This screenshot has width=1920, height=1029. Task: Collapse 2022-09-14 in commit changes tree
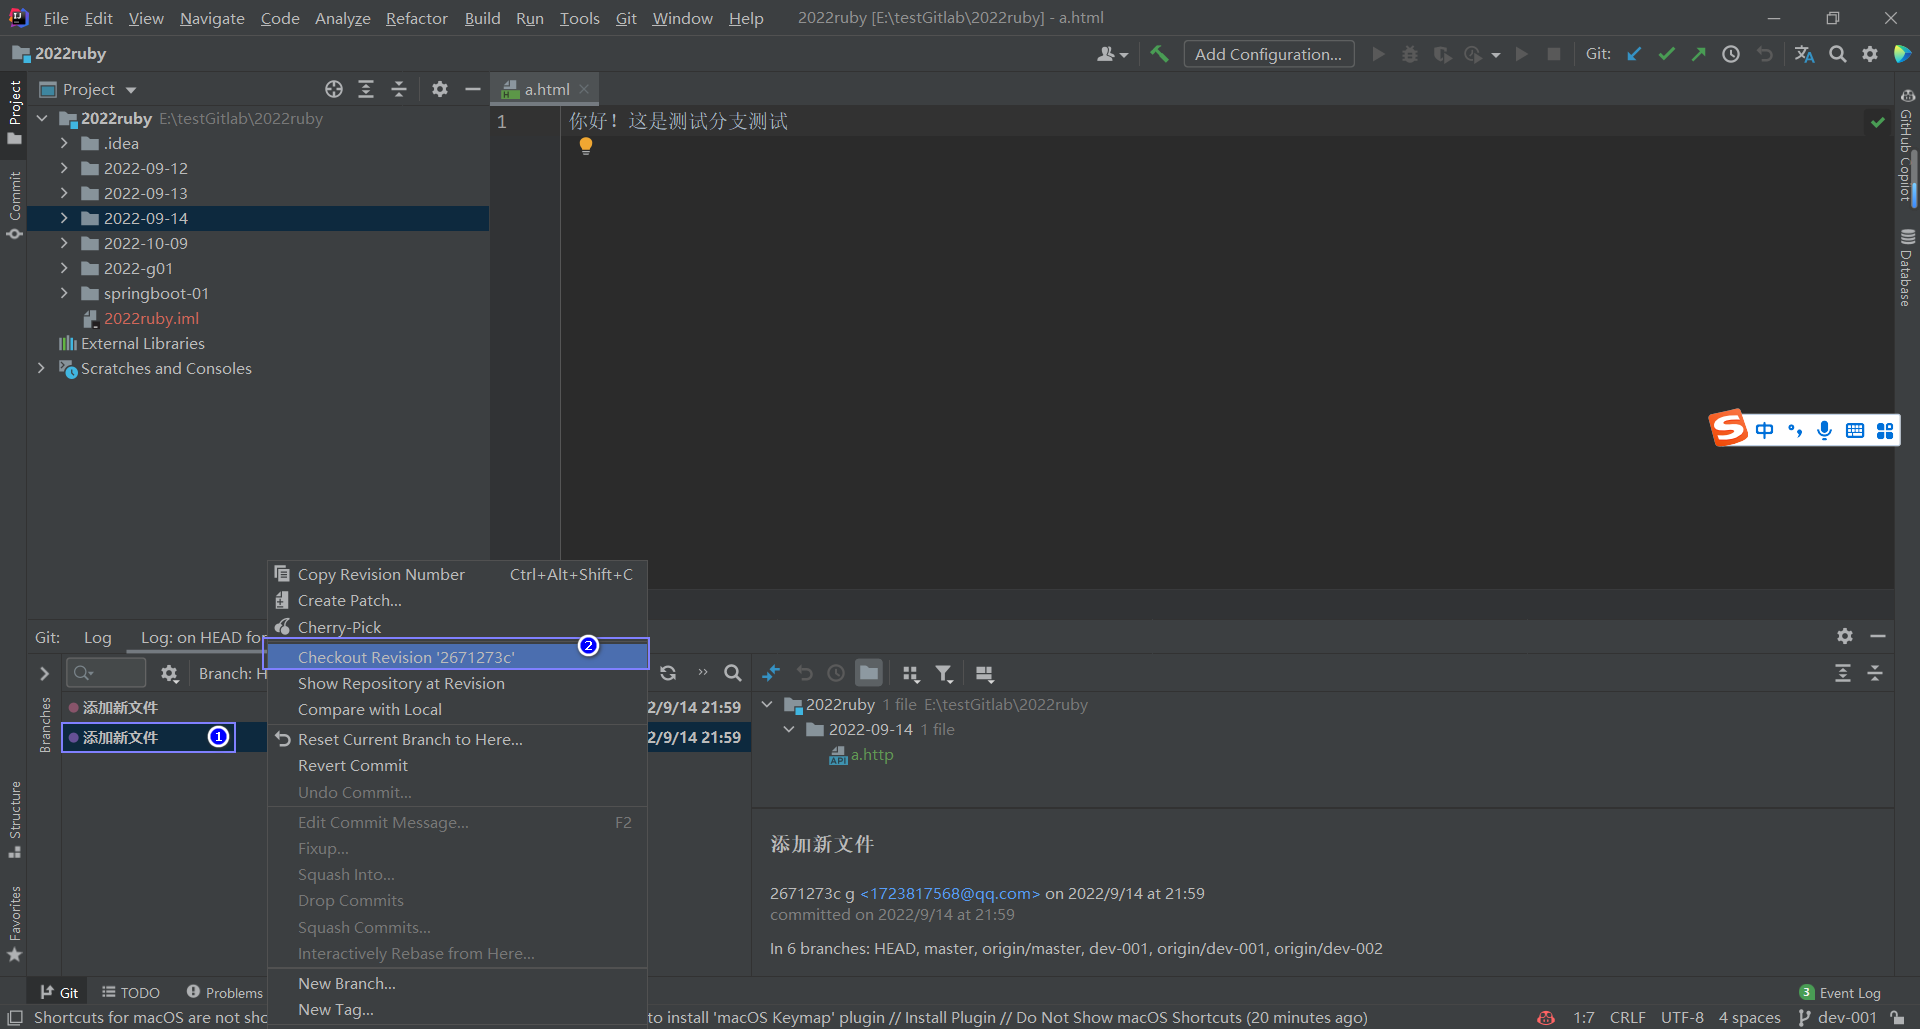click(789, 729)
